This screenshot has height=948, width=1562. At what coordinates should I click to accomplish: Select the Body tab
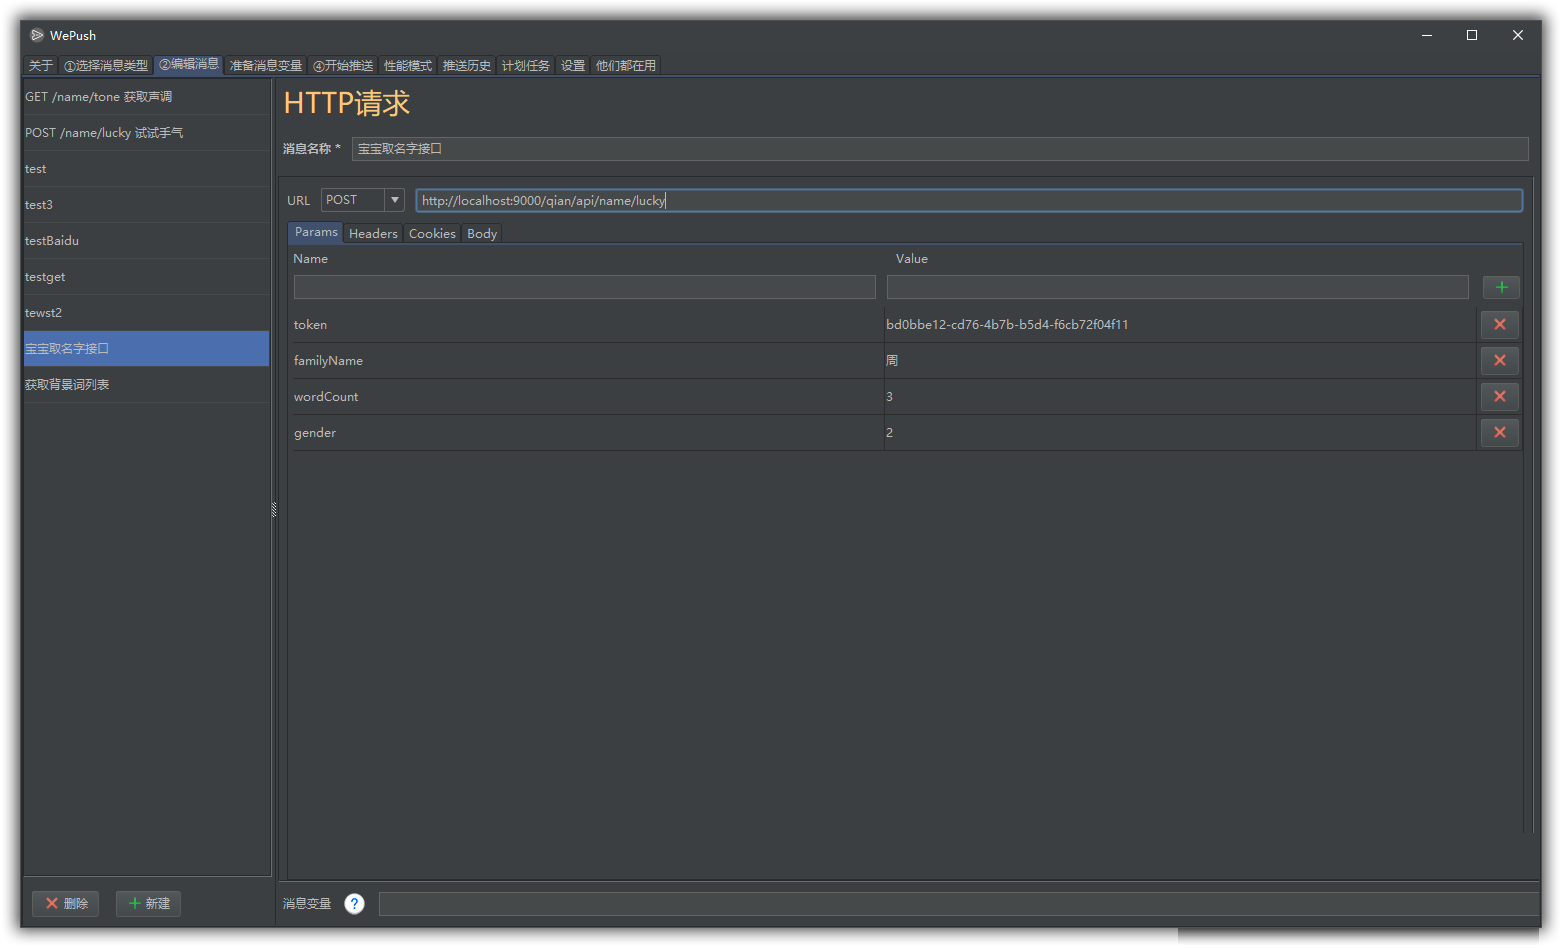click(482, 234)
